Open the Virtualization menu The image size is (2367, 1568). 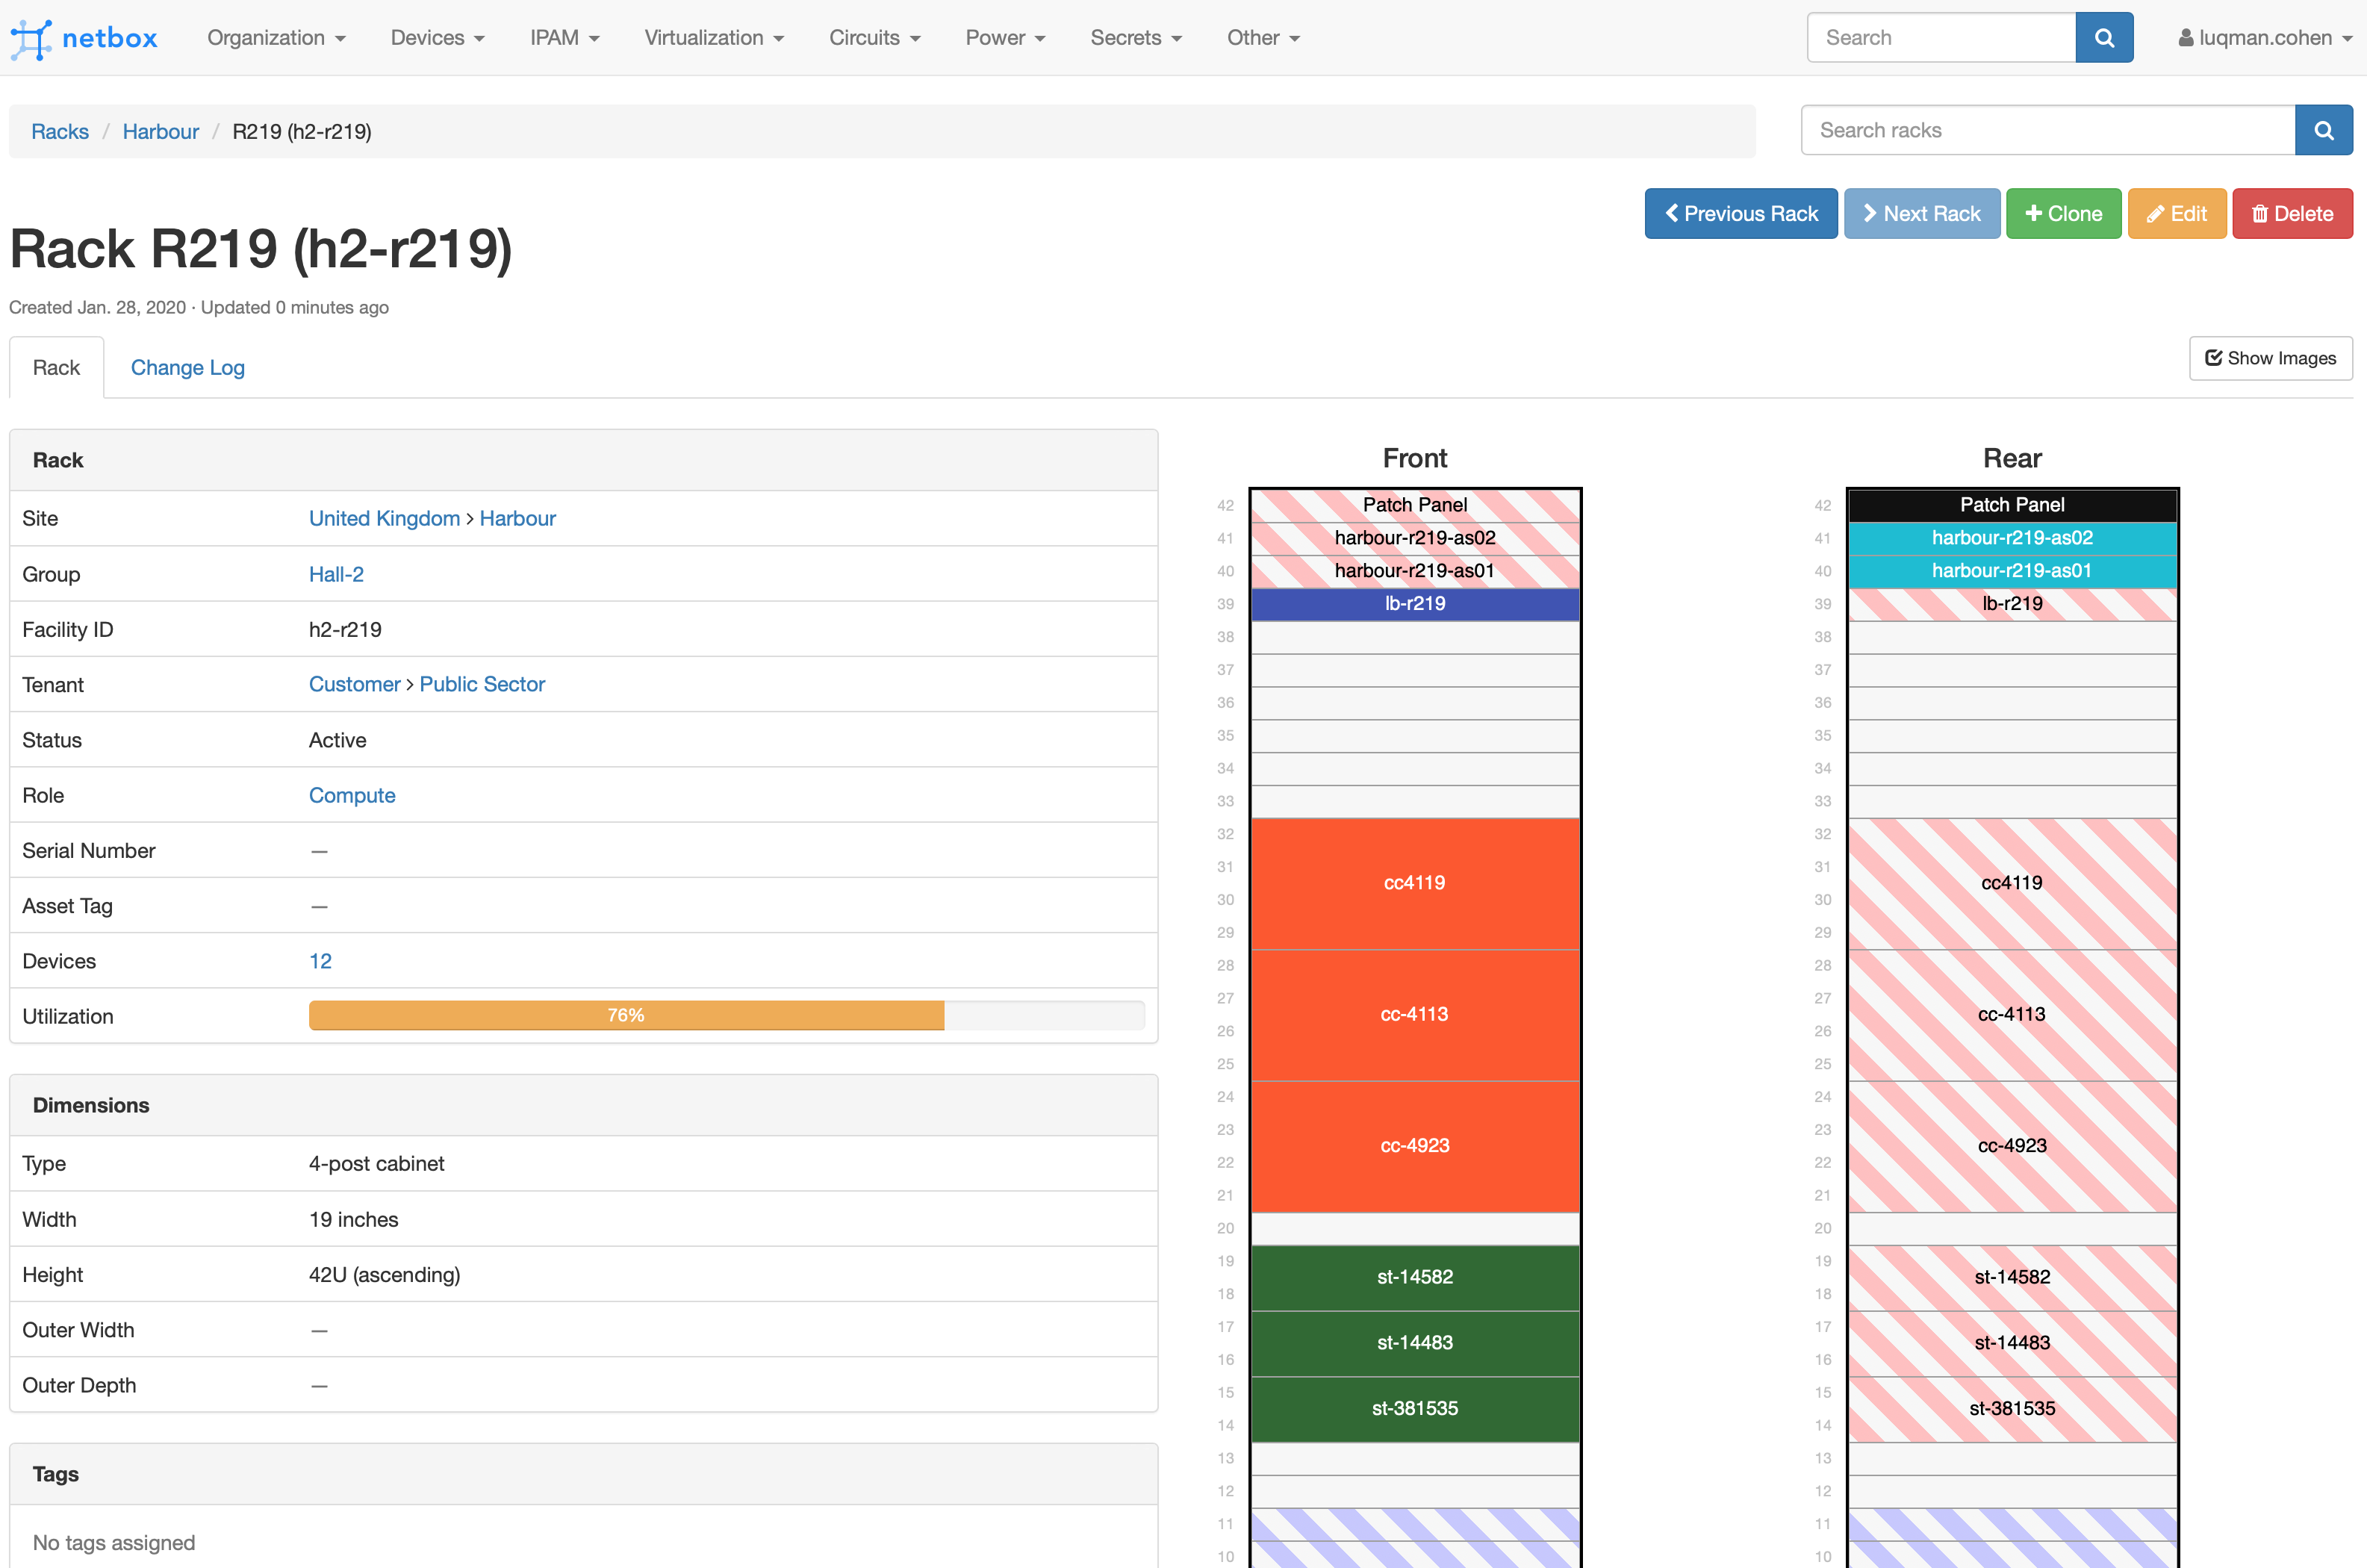713,38
